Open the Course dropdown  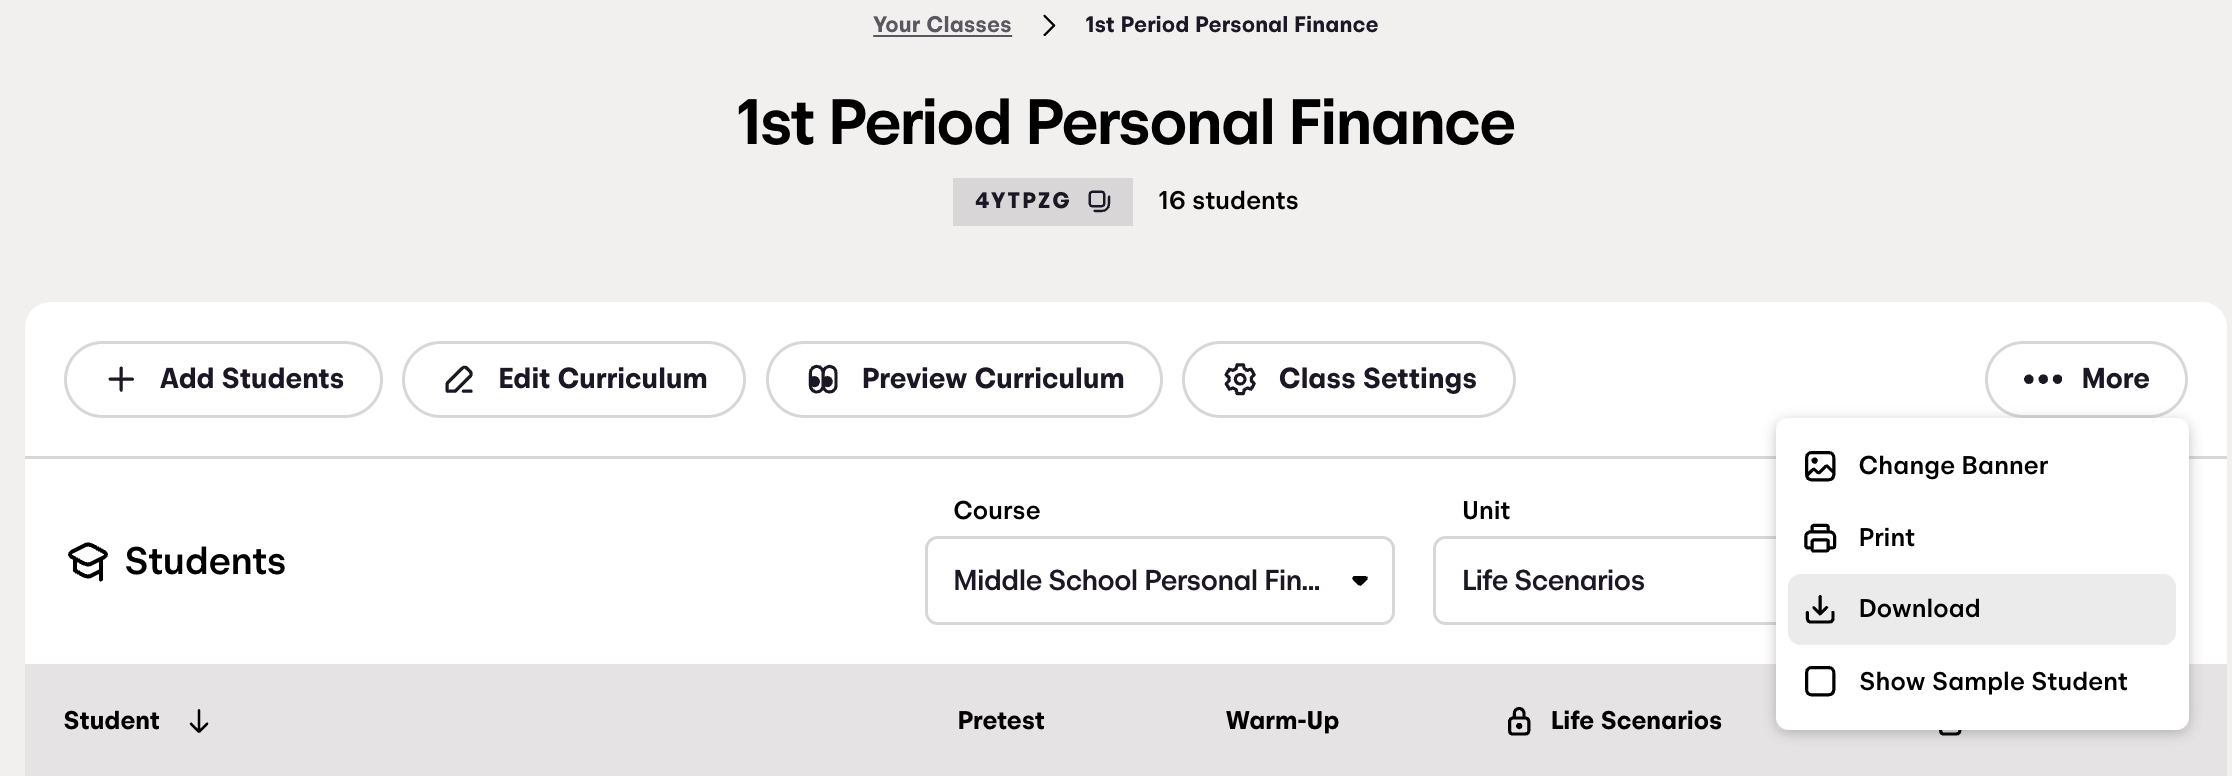pyautogui.click(x=1160, y=581)
